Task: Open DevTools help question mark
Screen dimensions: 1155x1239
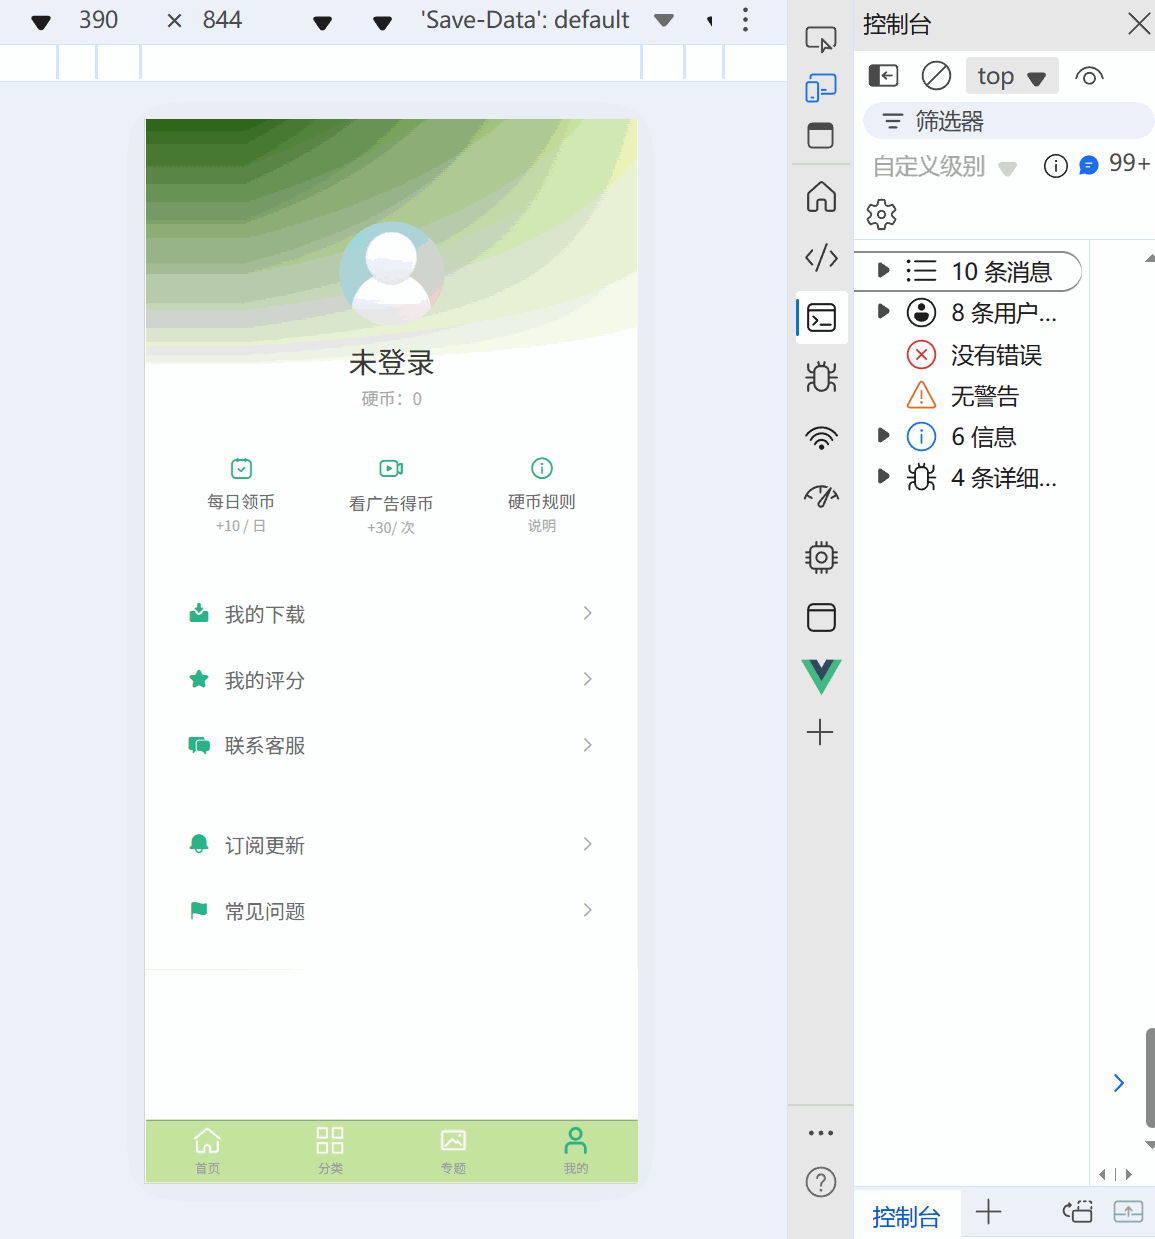Action: [821, 1182]
